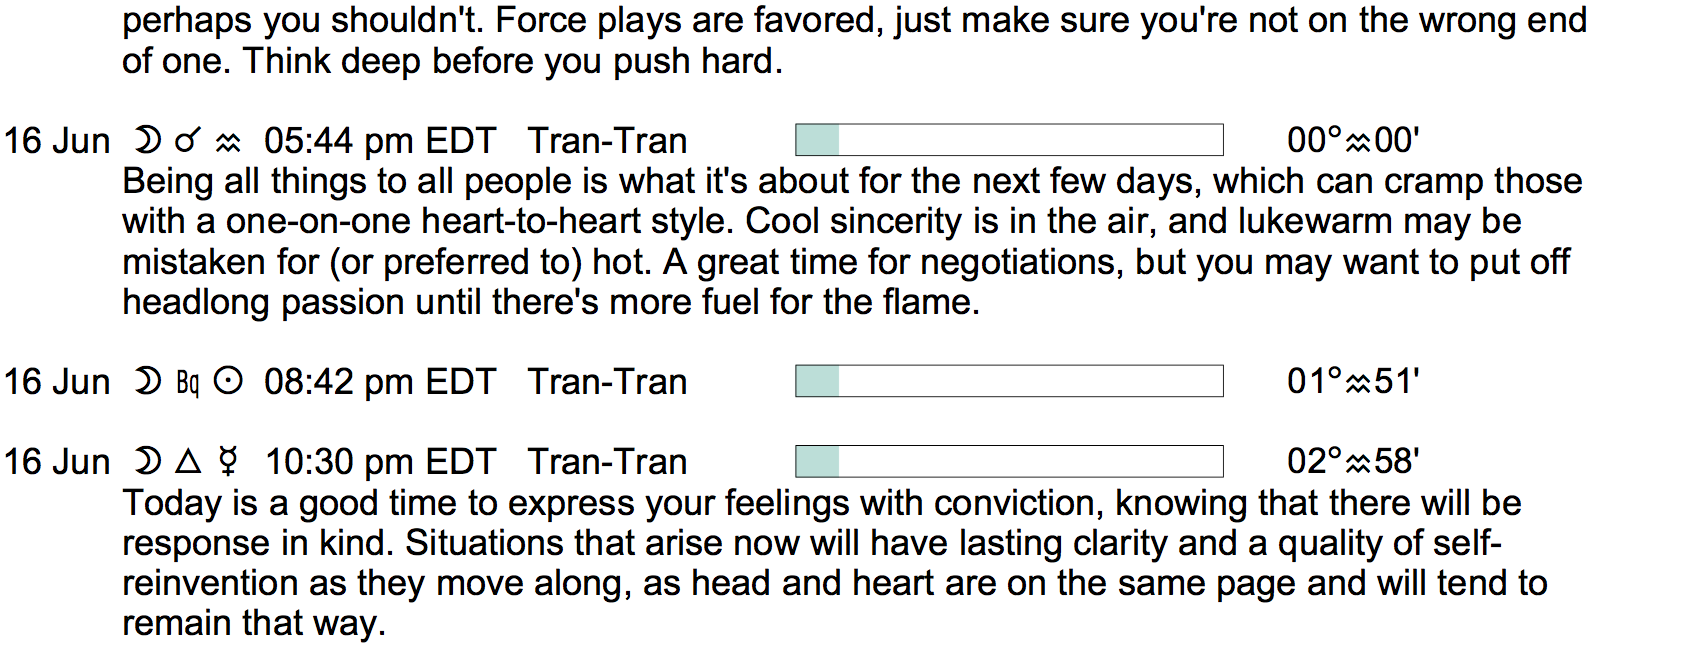Viewport: 1682px width, 648px height.
Task: Click the Sun glyph in the 08:42 pm row
Action: click(229, 382)
